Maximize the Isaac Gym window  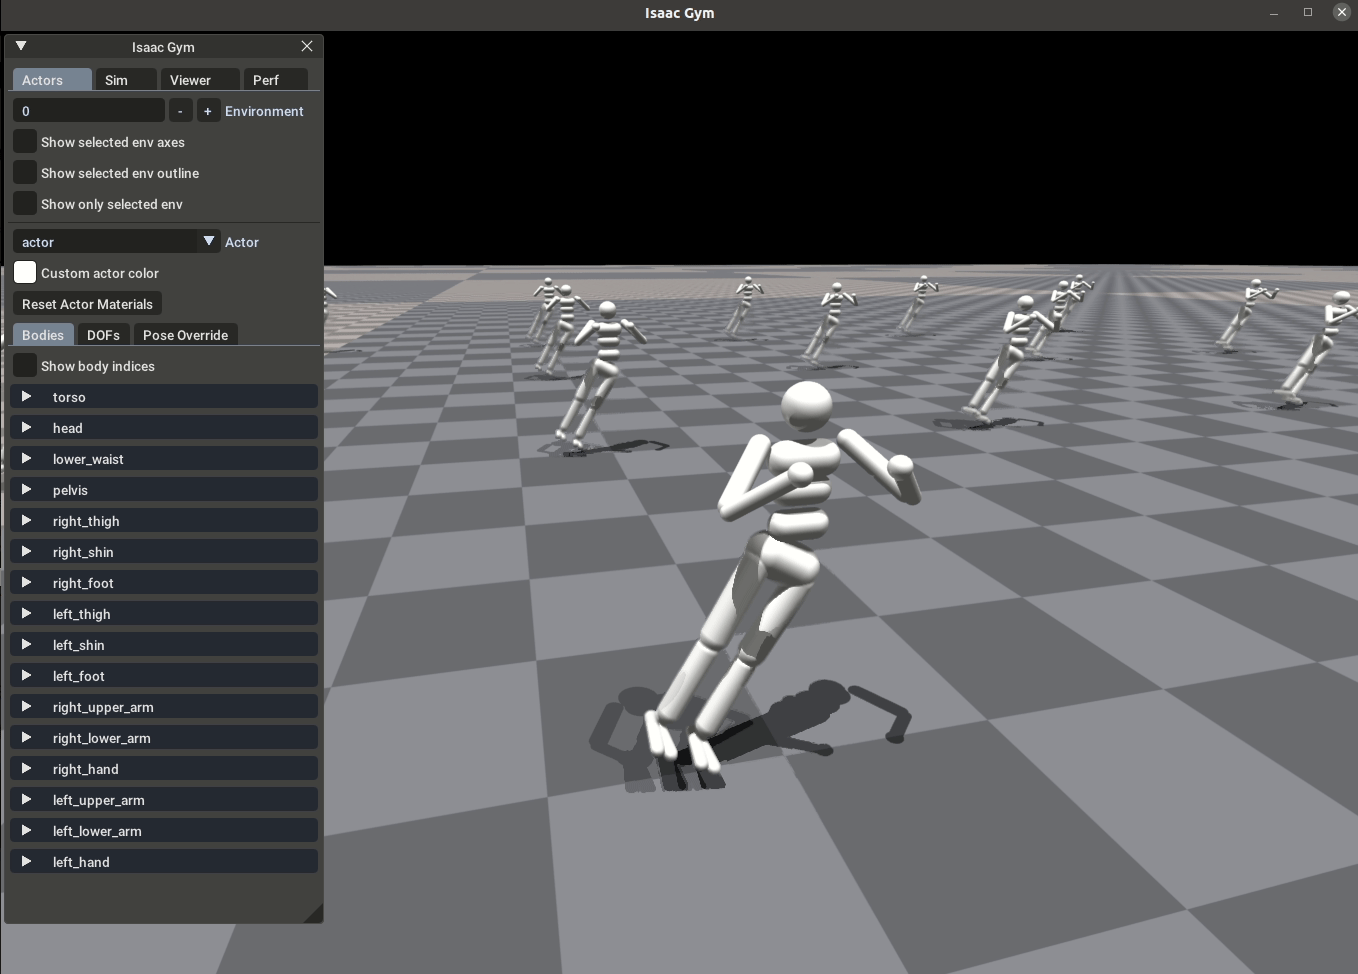(x=1308, y=12)
